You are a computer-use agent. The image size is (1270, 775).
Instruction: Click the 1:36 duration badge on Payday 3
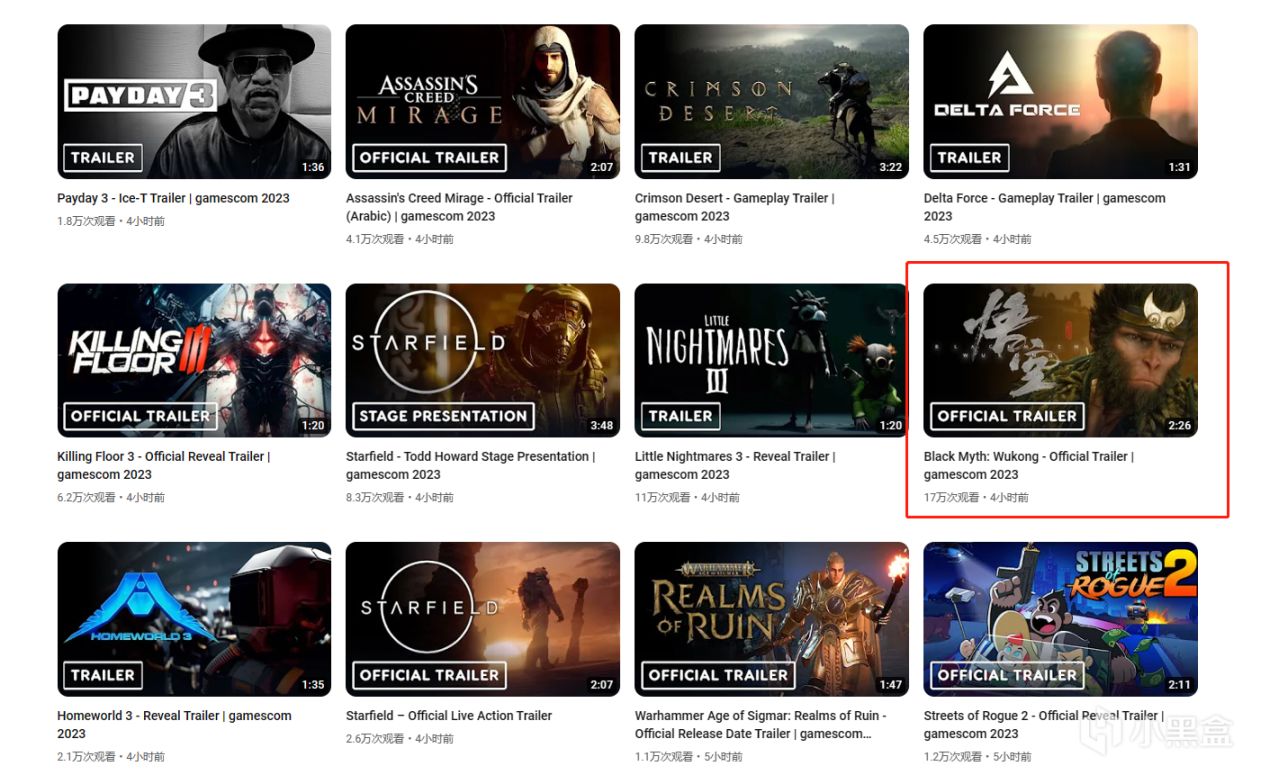313,167
